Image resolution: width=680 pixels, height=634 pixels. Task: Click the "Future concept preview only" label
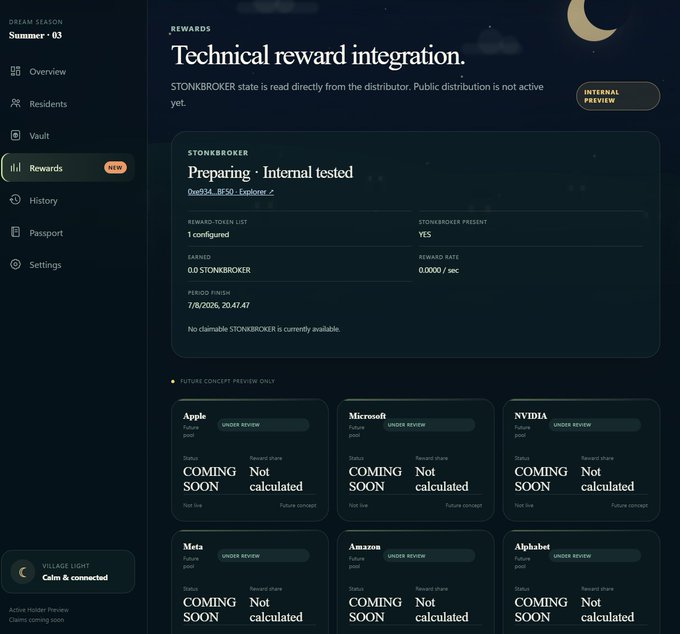click(227, 381)
